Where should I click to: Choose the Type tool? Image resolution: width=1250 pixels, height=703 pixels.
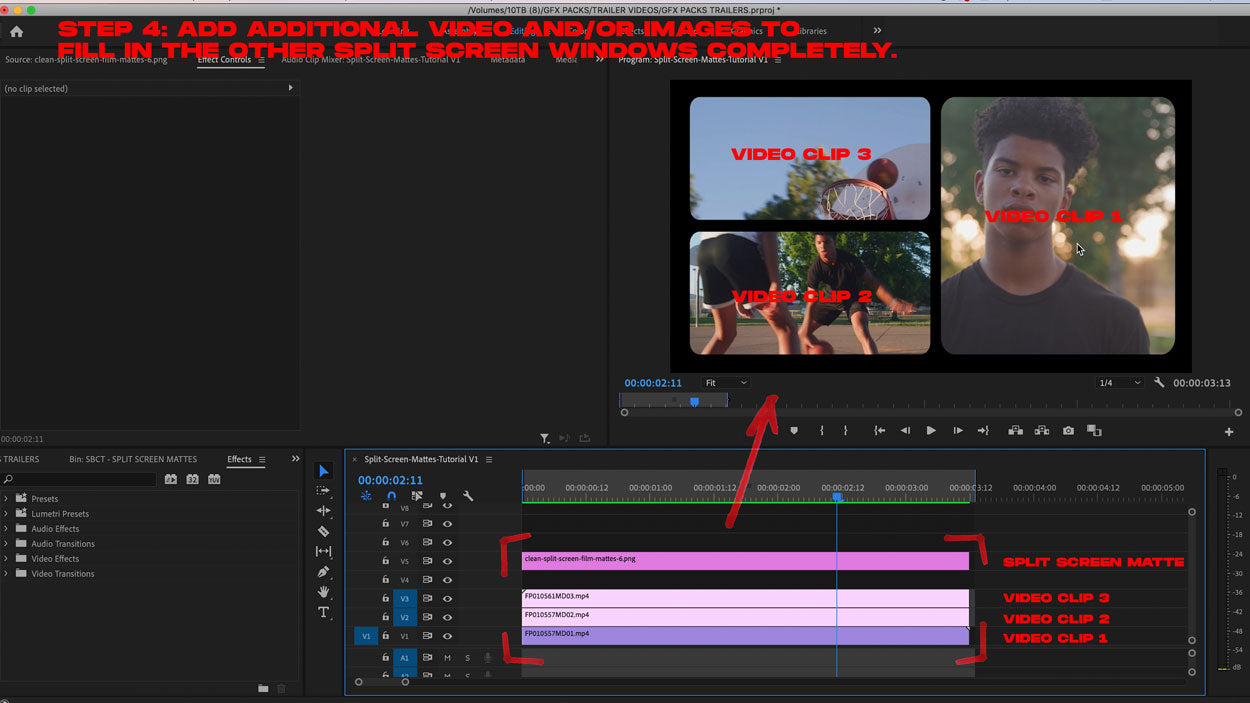pyautogui.click(x=323, y=612)
